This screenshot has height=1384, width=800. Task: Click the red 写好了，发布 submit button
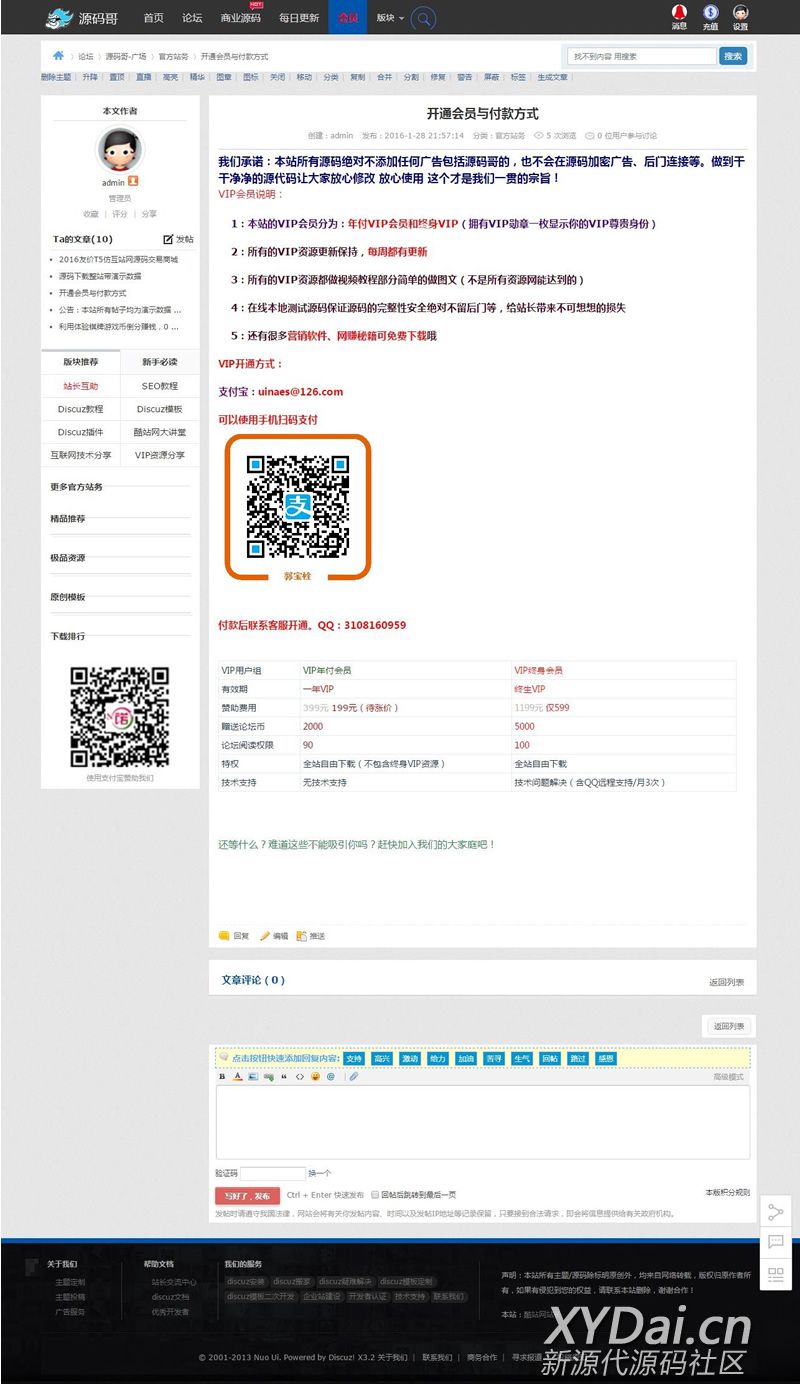tap(247, 1196)
